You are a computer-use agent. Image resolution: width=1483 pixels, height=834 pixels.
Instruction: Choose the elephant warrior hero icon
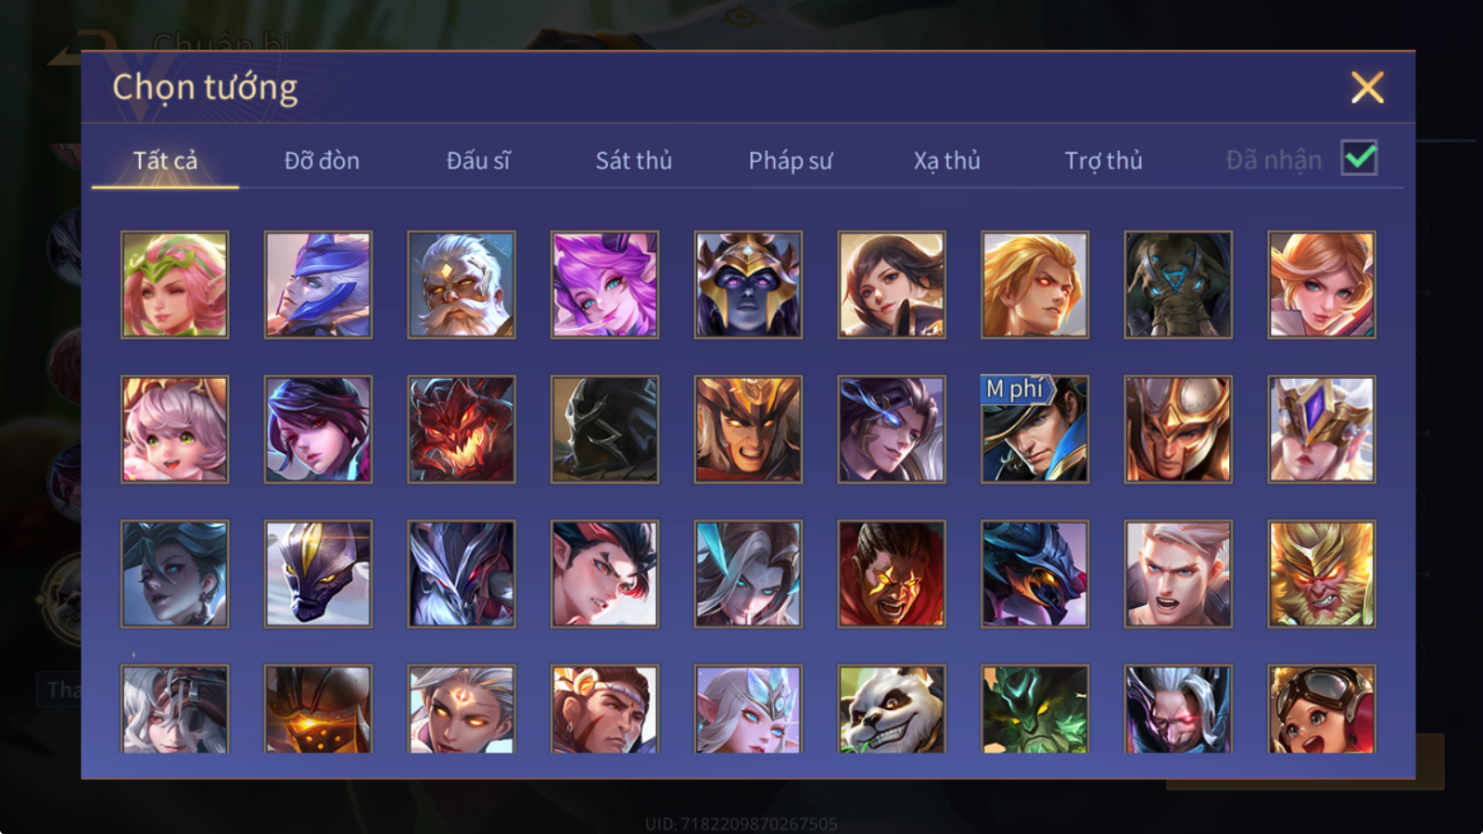[1178, 285]
